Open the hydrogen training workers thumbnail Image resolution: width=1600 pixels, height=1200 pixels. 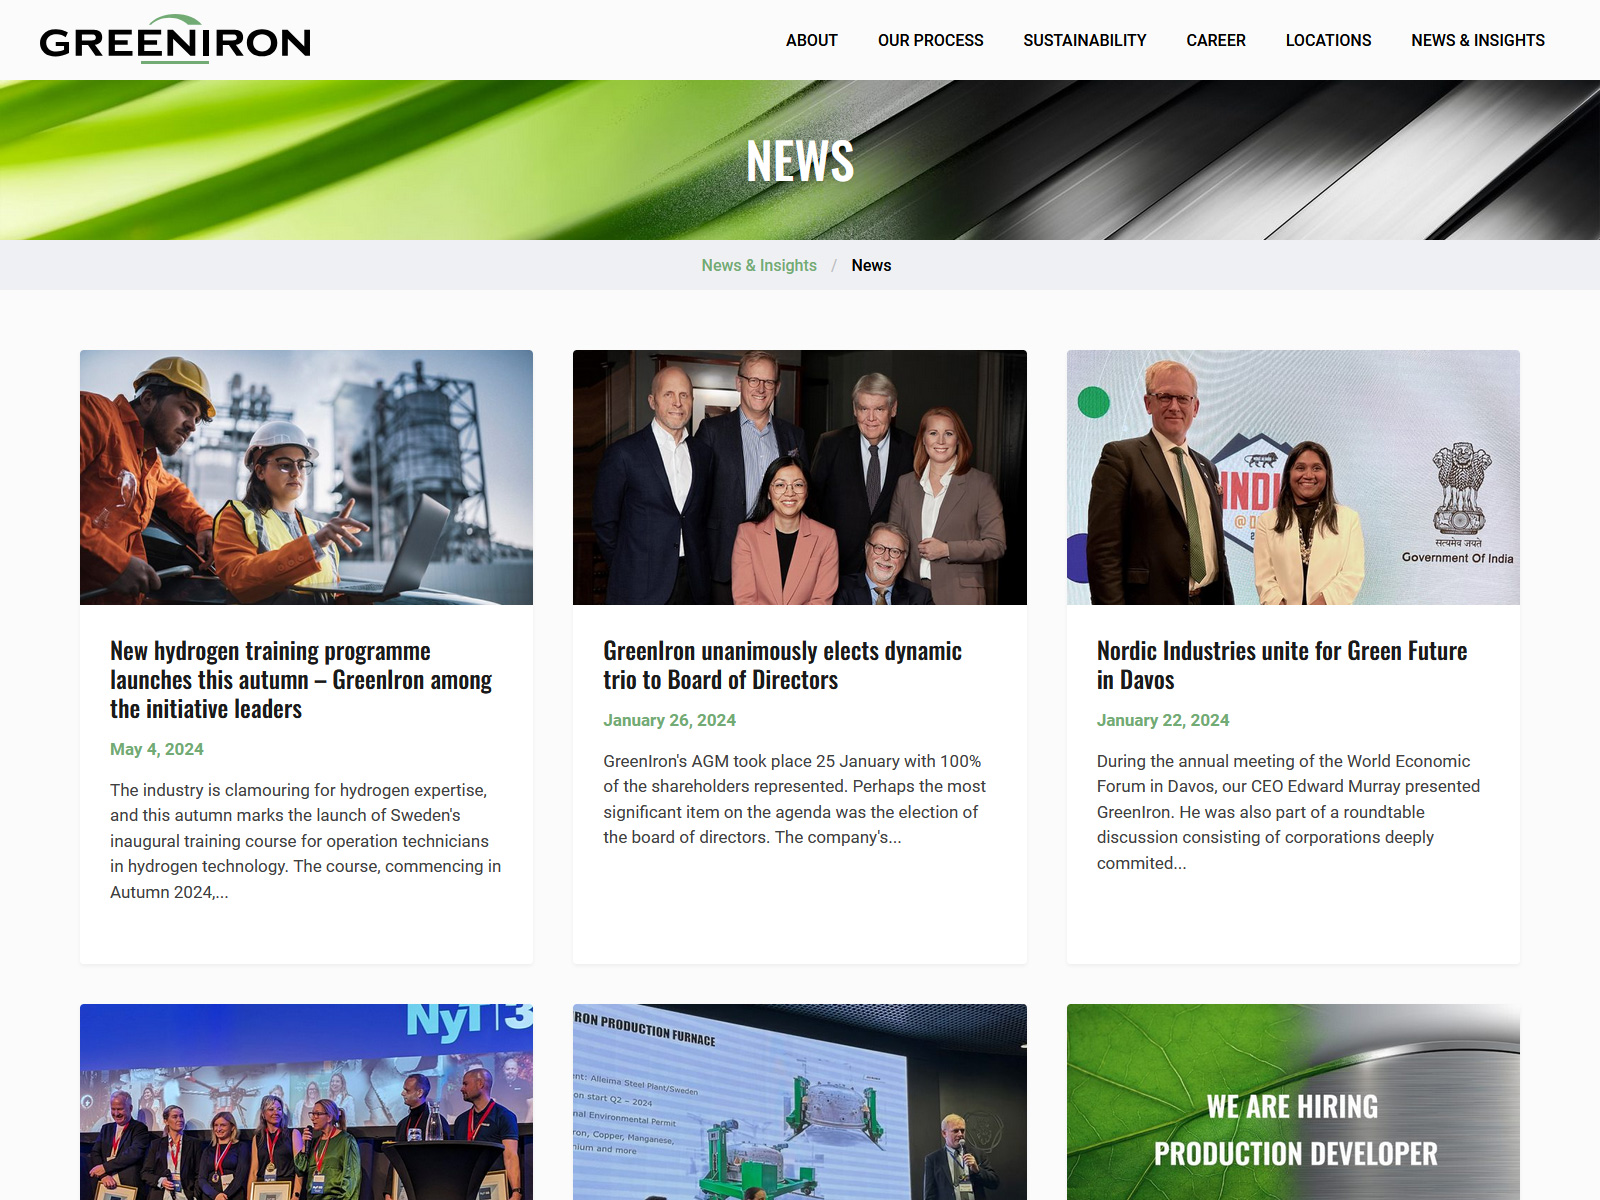click(306, 477)
